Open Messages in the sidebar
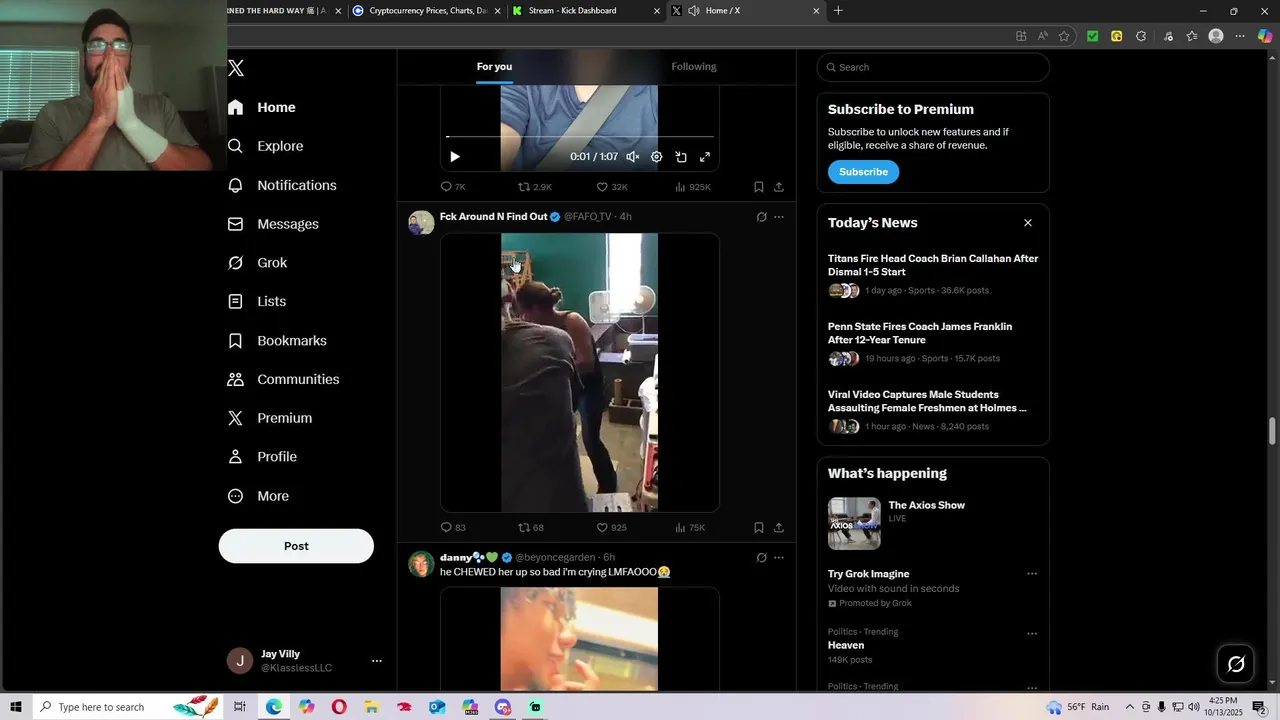 (x=273, y=224)
